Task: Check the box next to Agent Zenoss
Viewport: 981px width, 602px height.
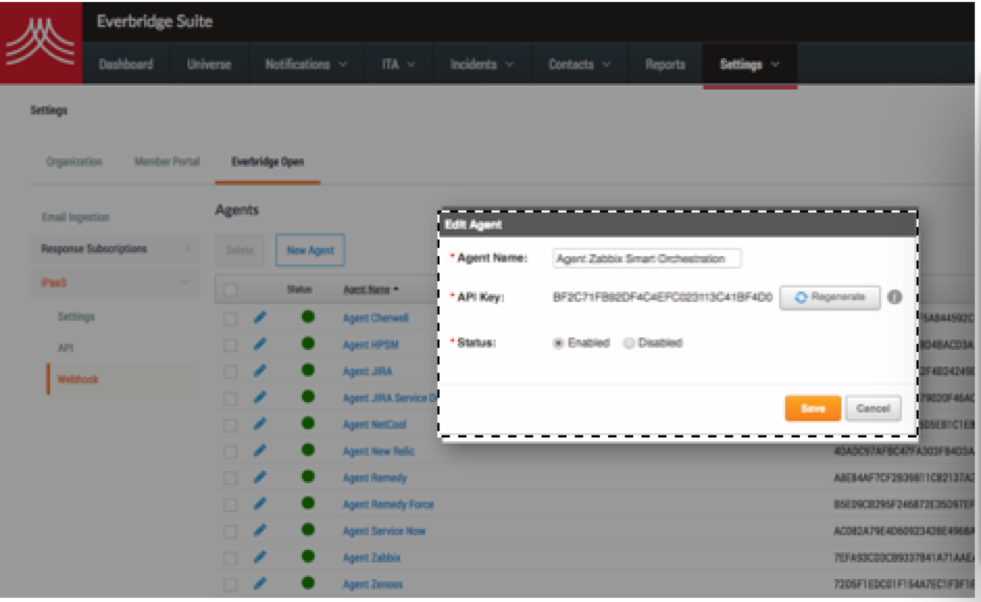Action: 230,584
